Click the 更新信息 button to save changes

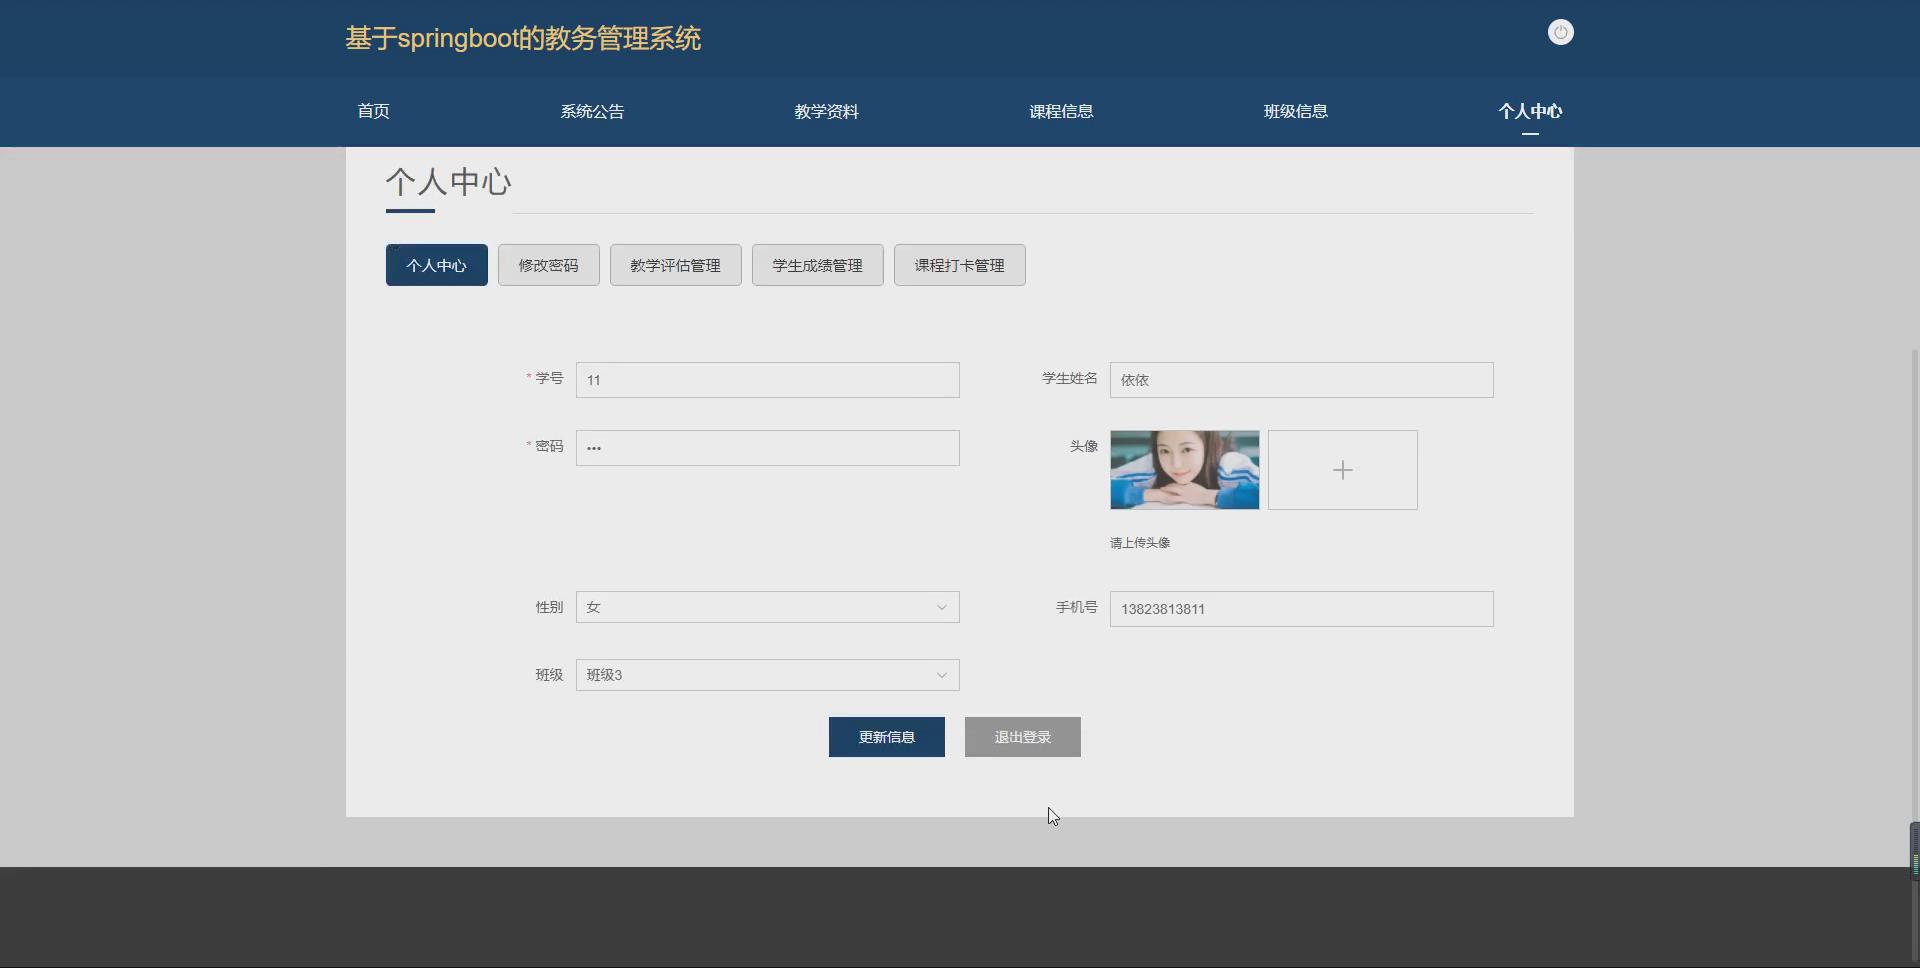point(886,737)
